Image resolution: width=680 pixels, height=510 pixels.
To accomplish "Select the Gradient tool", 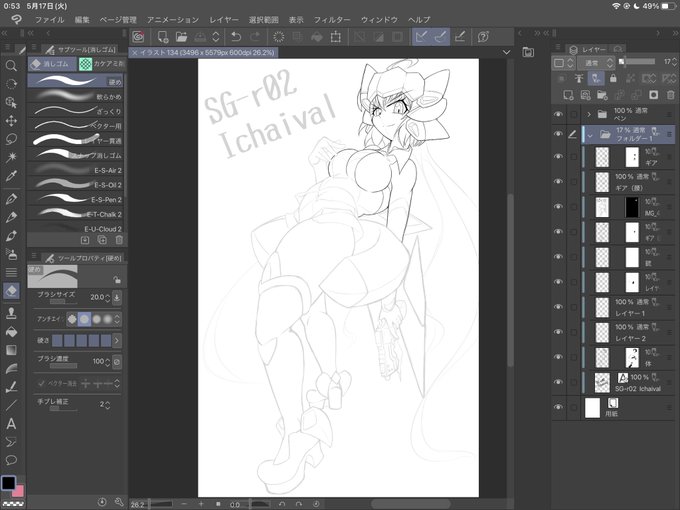I will (11, 350).
